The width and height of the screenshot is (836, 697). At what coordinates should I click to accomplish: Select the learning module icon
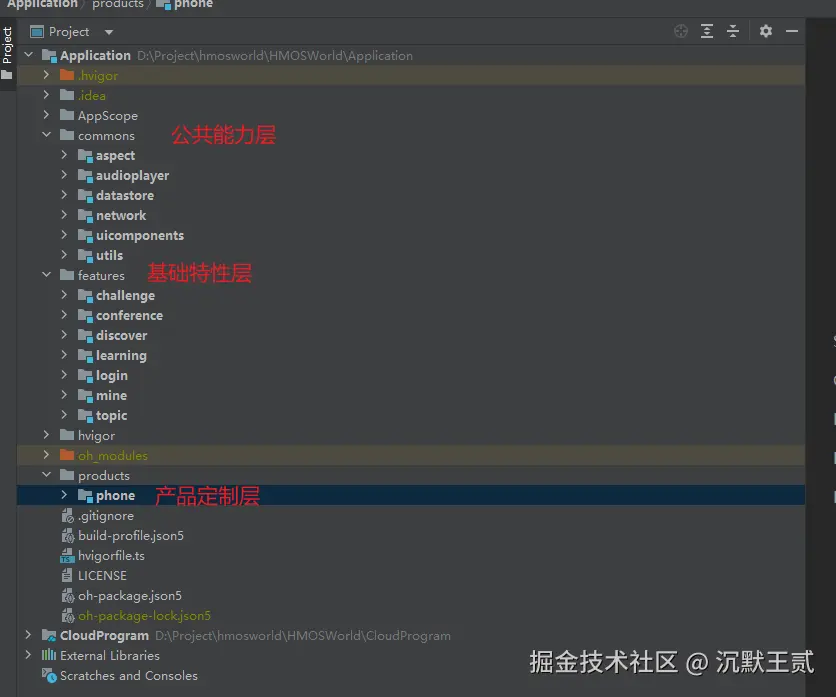pos(85,356)
